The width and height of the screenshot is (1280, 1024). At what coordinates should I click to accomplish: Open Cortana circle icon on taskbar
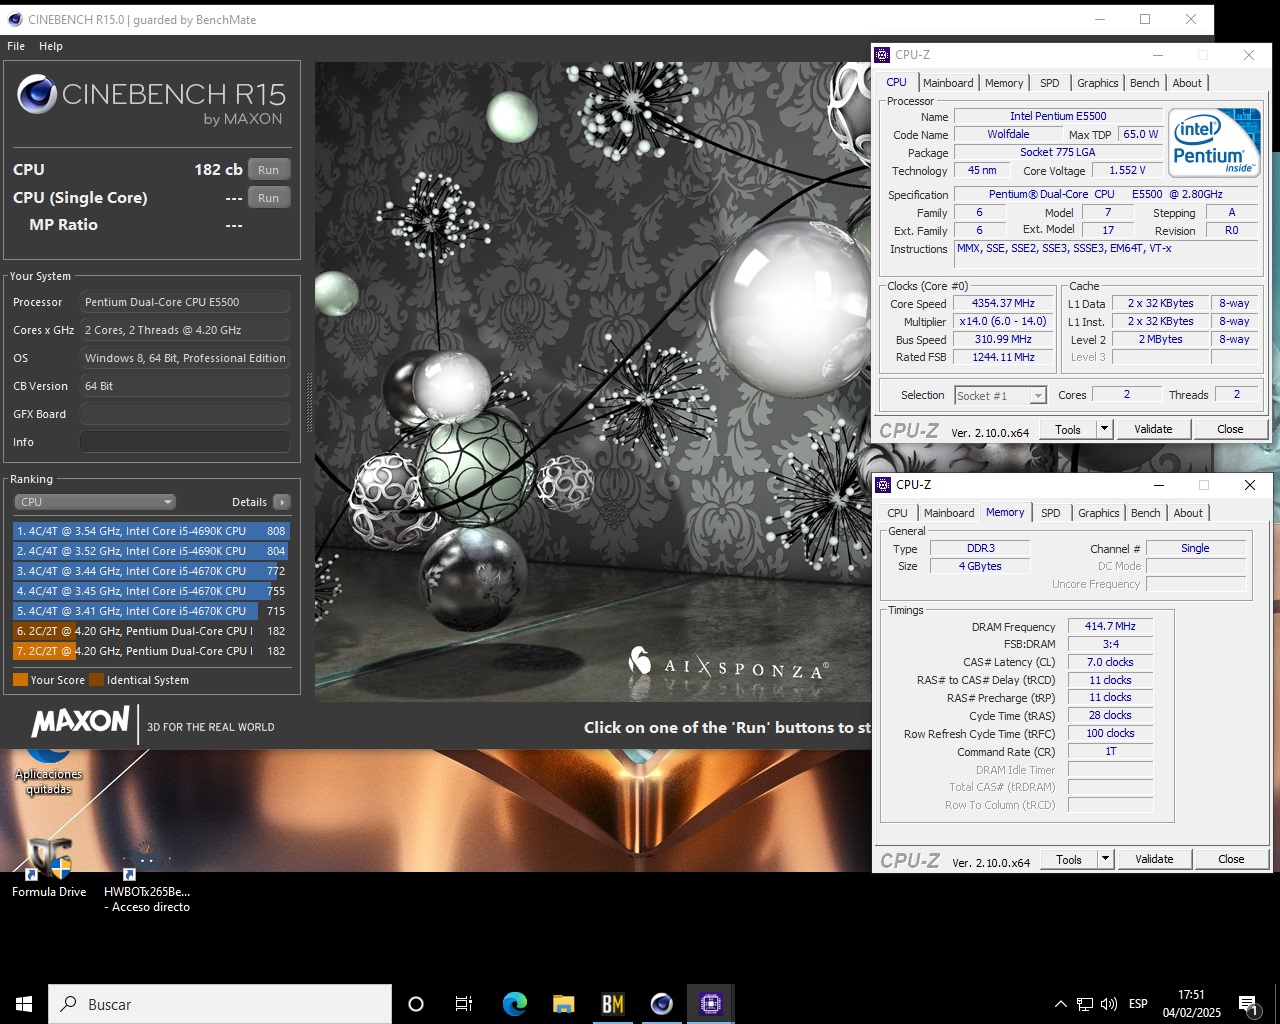416,1004
